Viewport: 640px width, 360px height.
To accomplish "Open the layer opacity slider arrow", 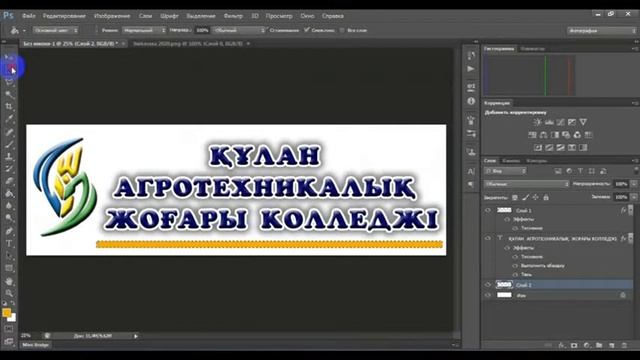I will (x=634, y=184).
